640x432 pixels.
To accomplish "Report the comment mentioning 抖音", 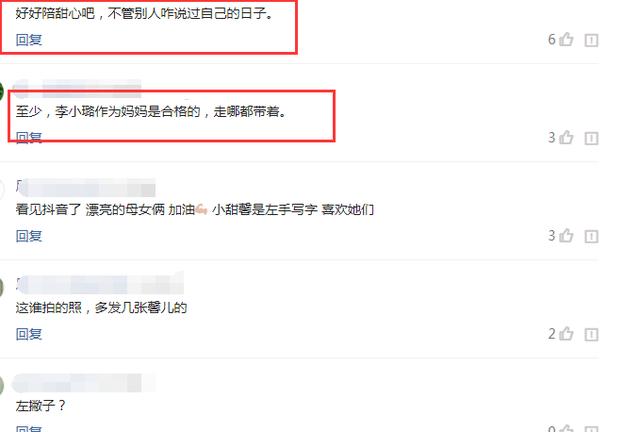I will [x=591, y=236].
